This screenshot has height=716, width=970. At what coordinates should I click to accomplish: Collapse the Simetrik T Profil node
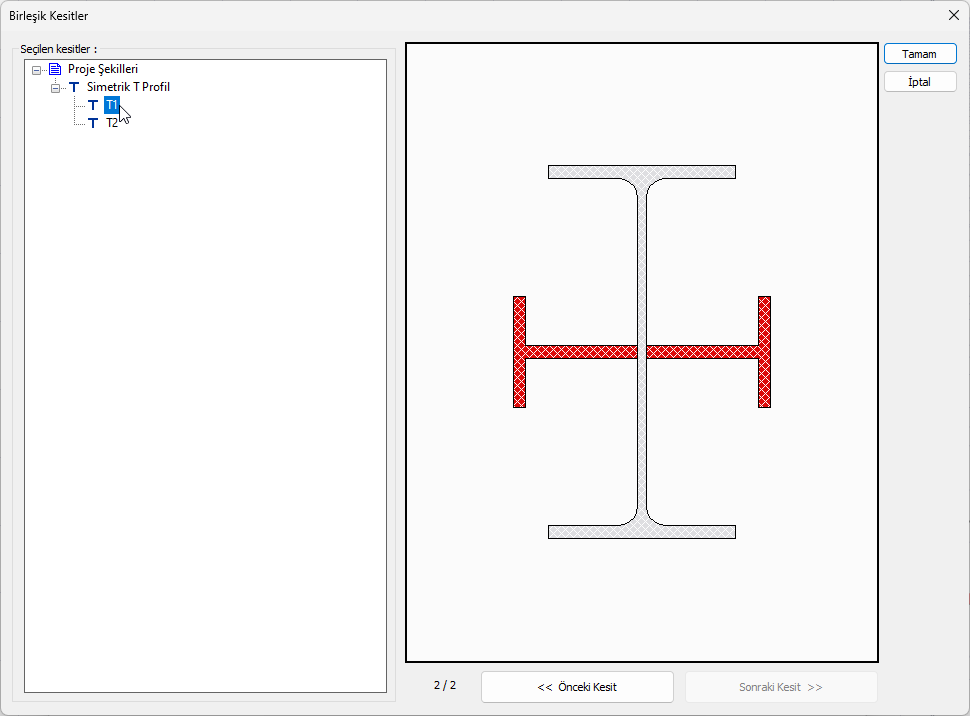55,88
